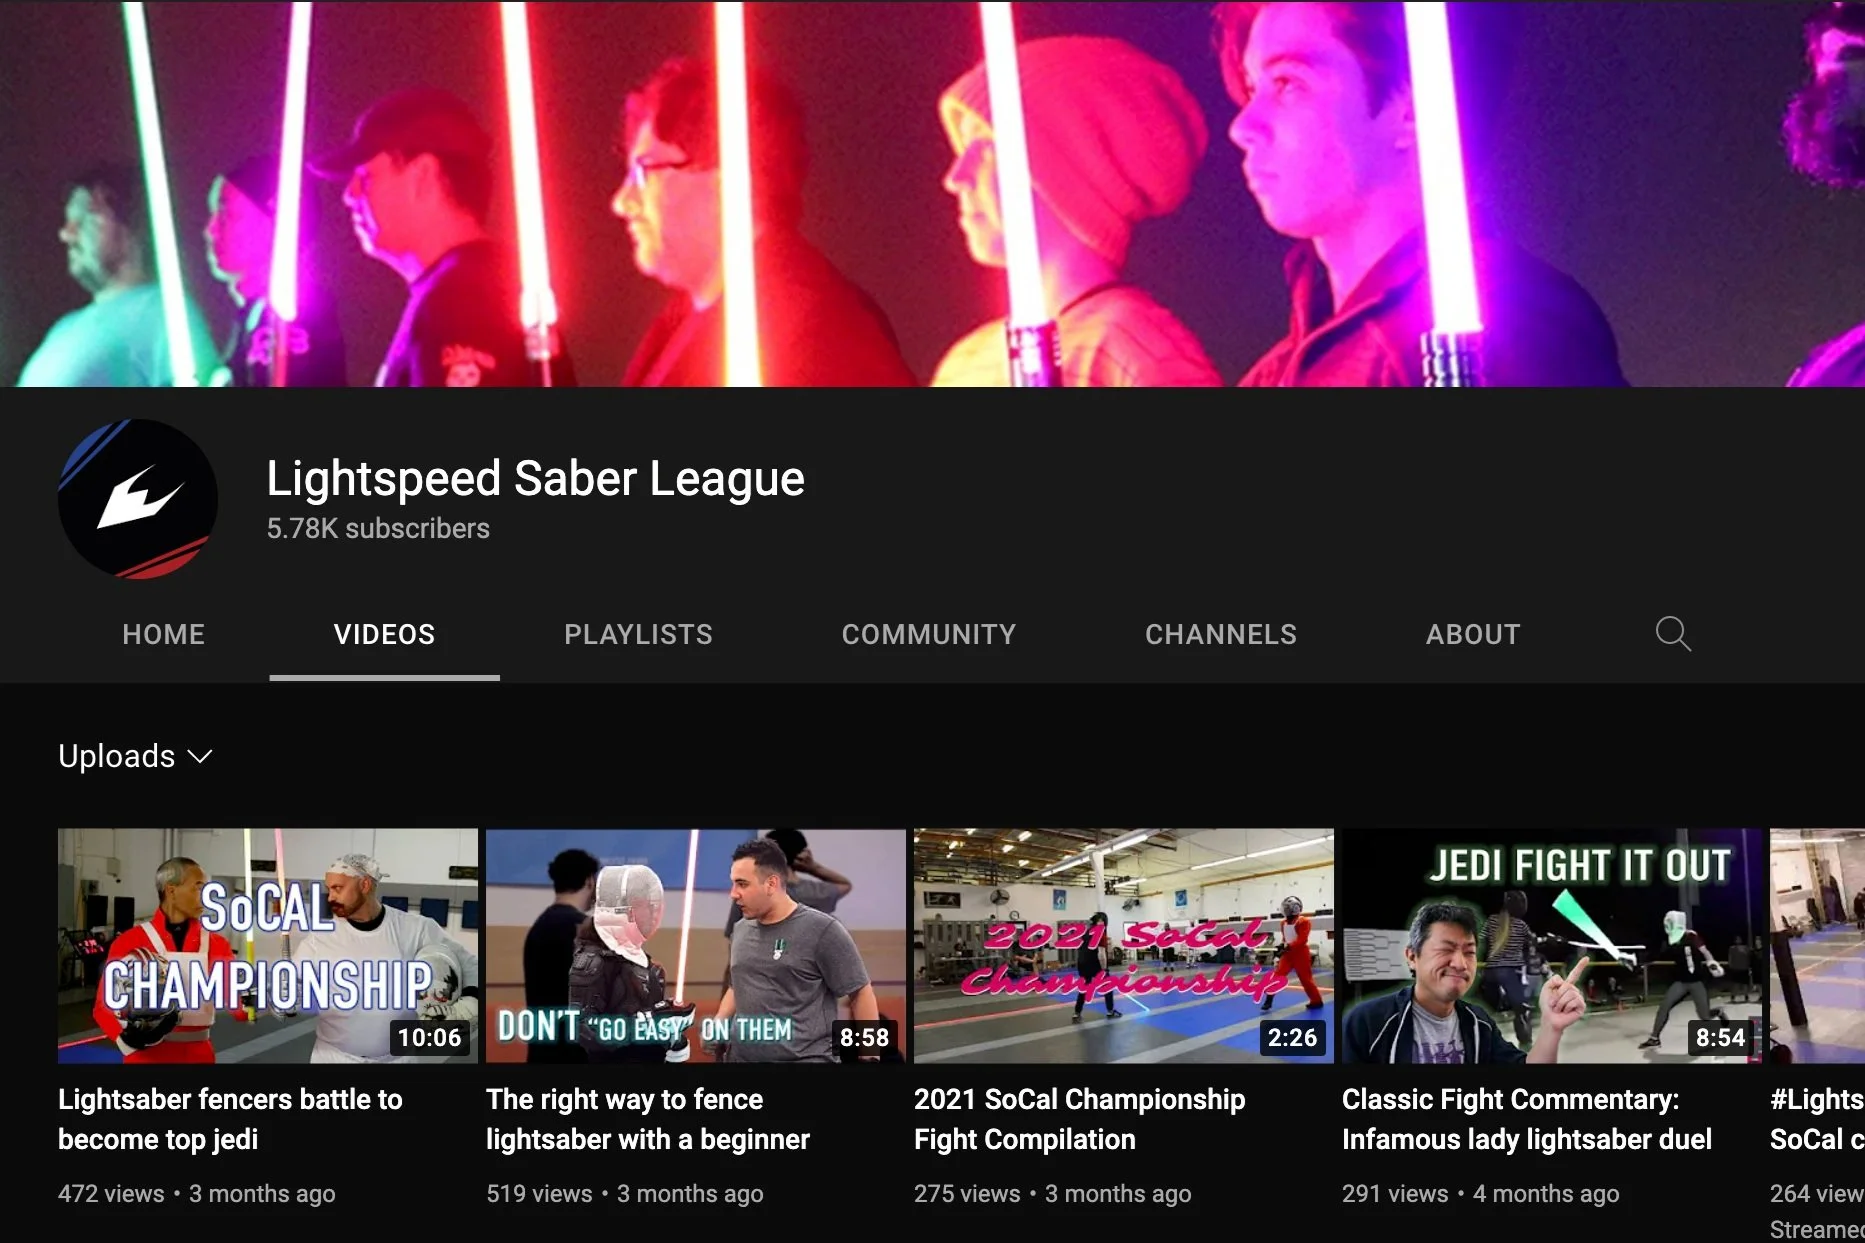This screenshot has width=1865, height=1243.
Task: Open 'Lightsaber fencers battle to become top jedi' title
Action: (x=230, y=1119)
